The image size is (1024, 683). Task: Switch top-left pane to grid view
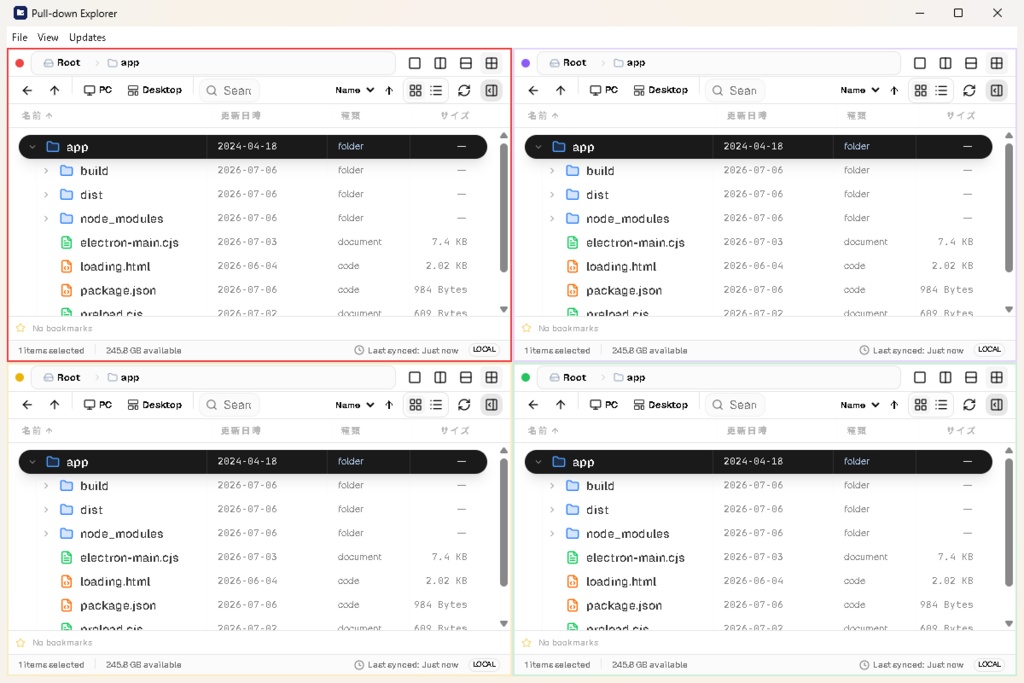tap(415, 91)
